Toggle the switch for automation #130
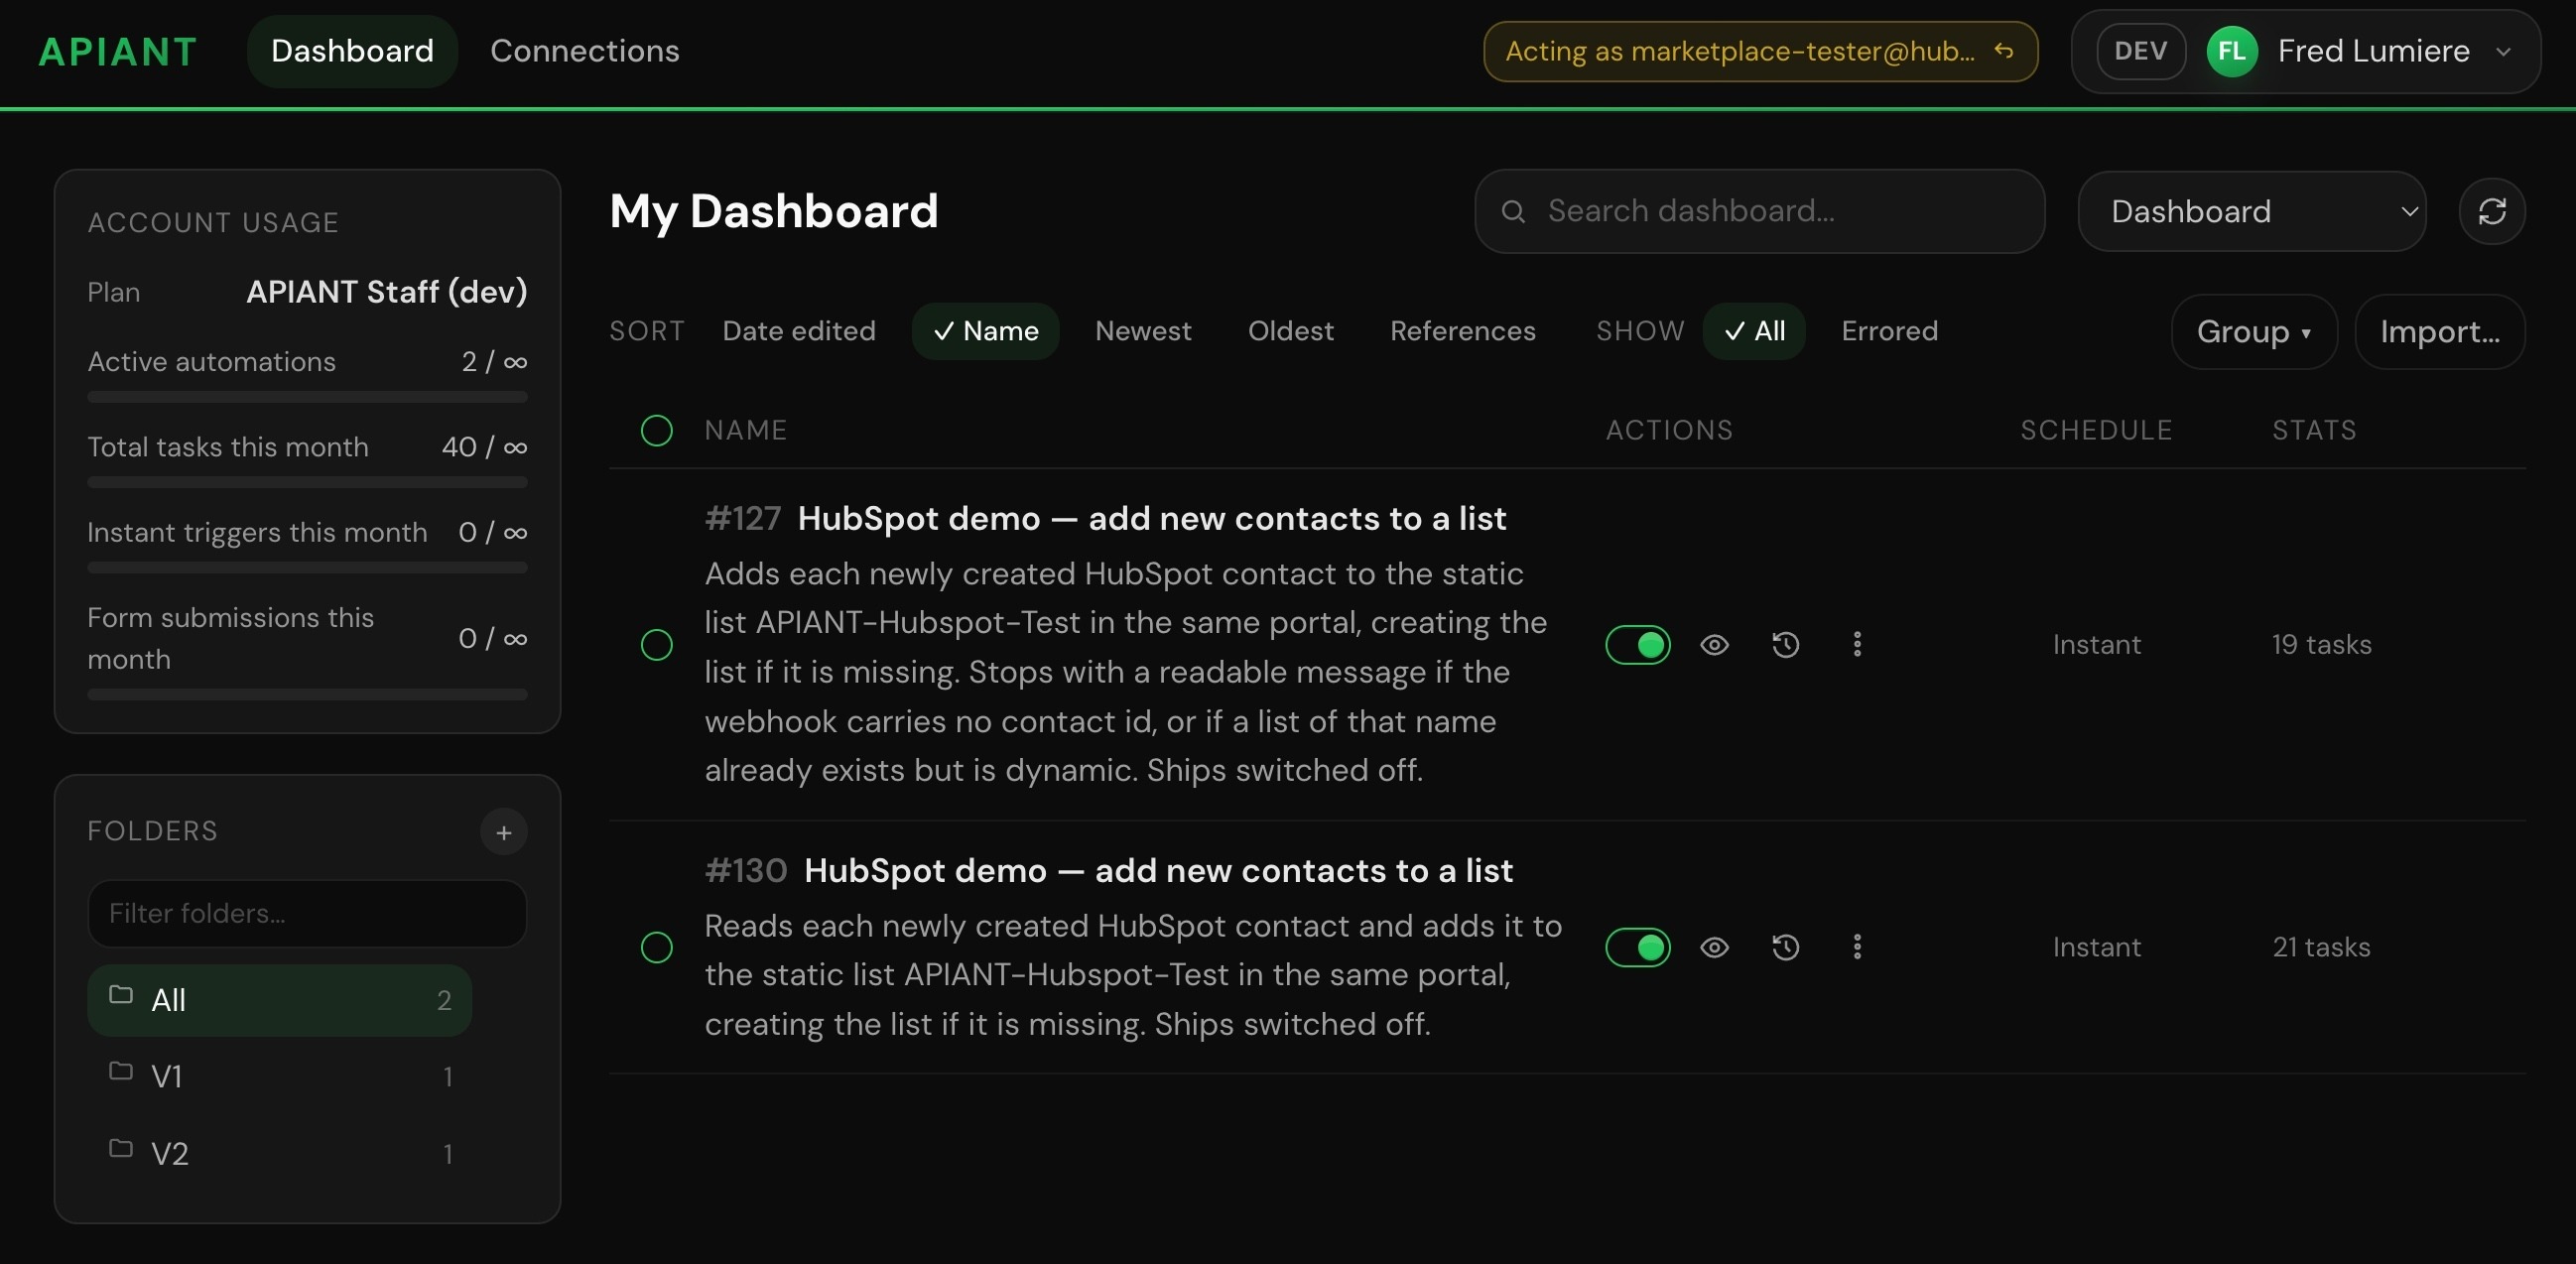 (x=1637, y=947)
